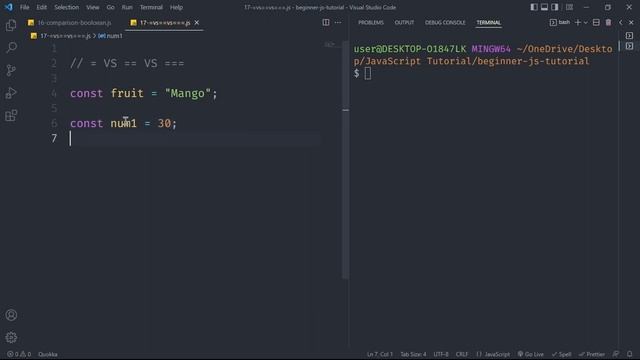Select the TERMINAL panel tab
640x360 pixels.
[488, 22]
